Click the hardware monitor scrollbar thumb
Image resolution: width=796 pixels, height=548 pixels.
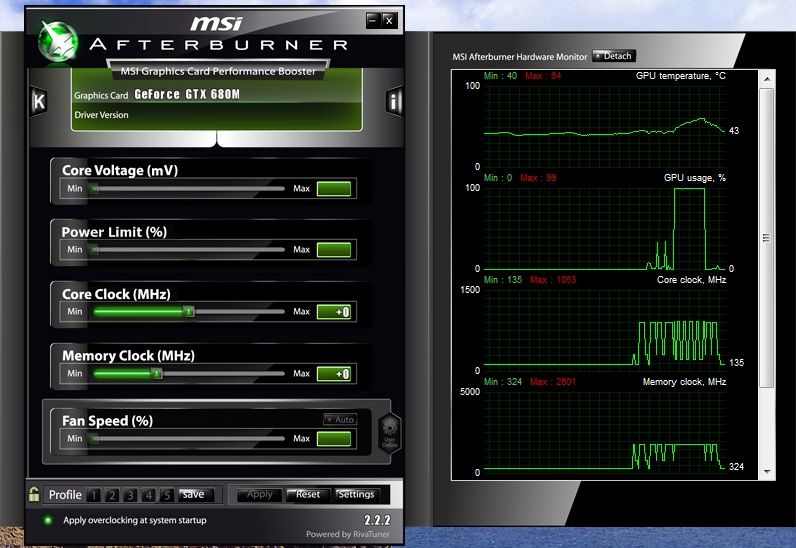tap(767, 238)
